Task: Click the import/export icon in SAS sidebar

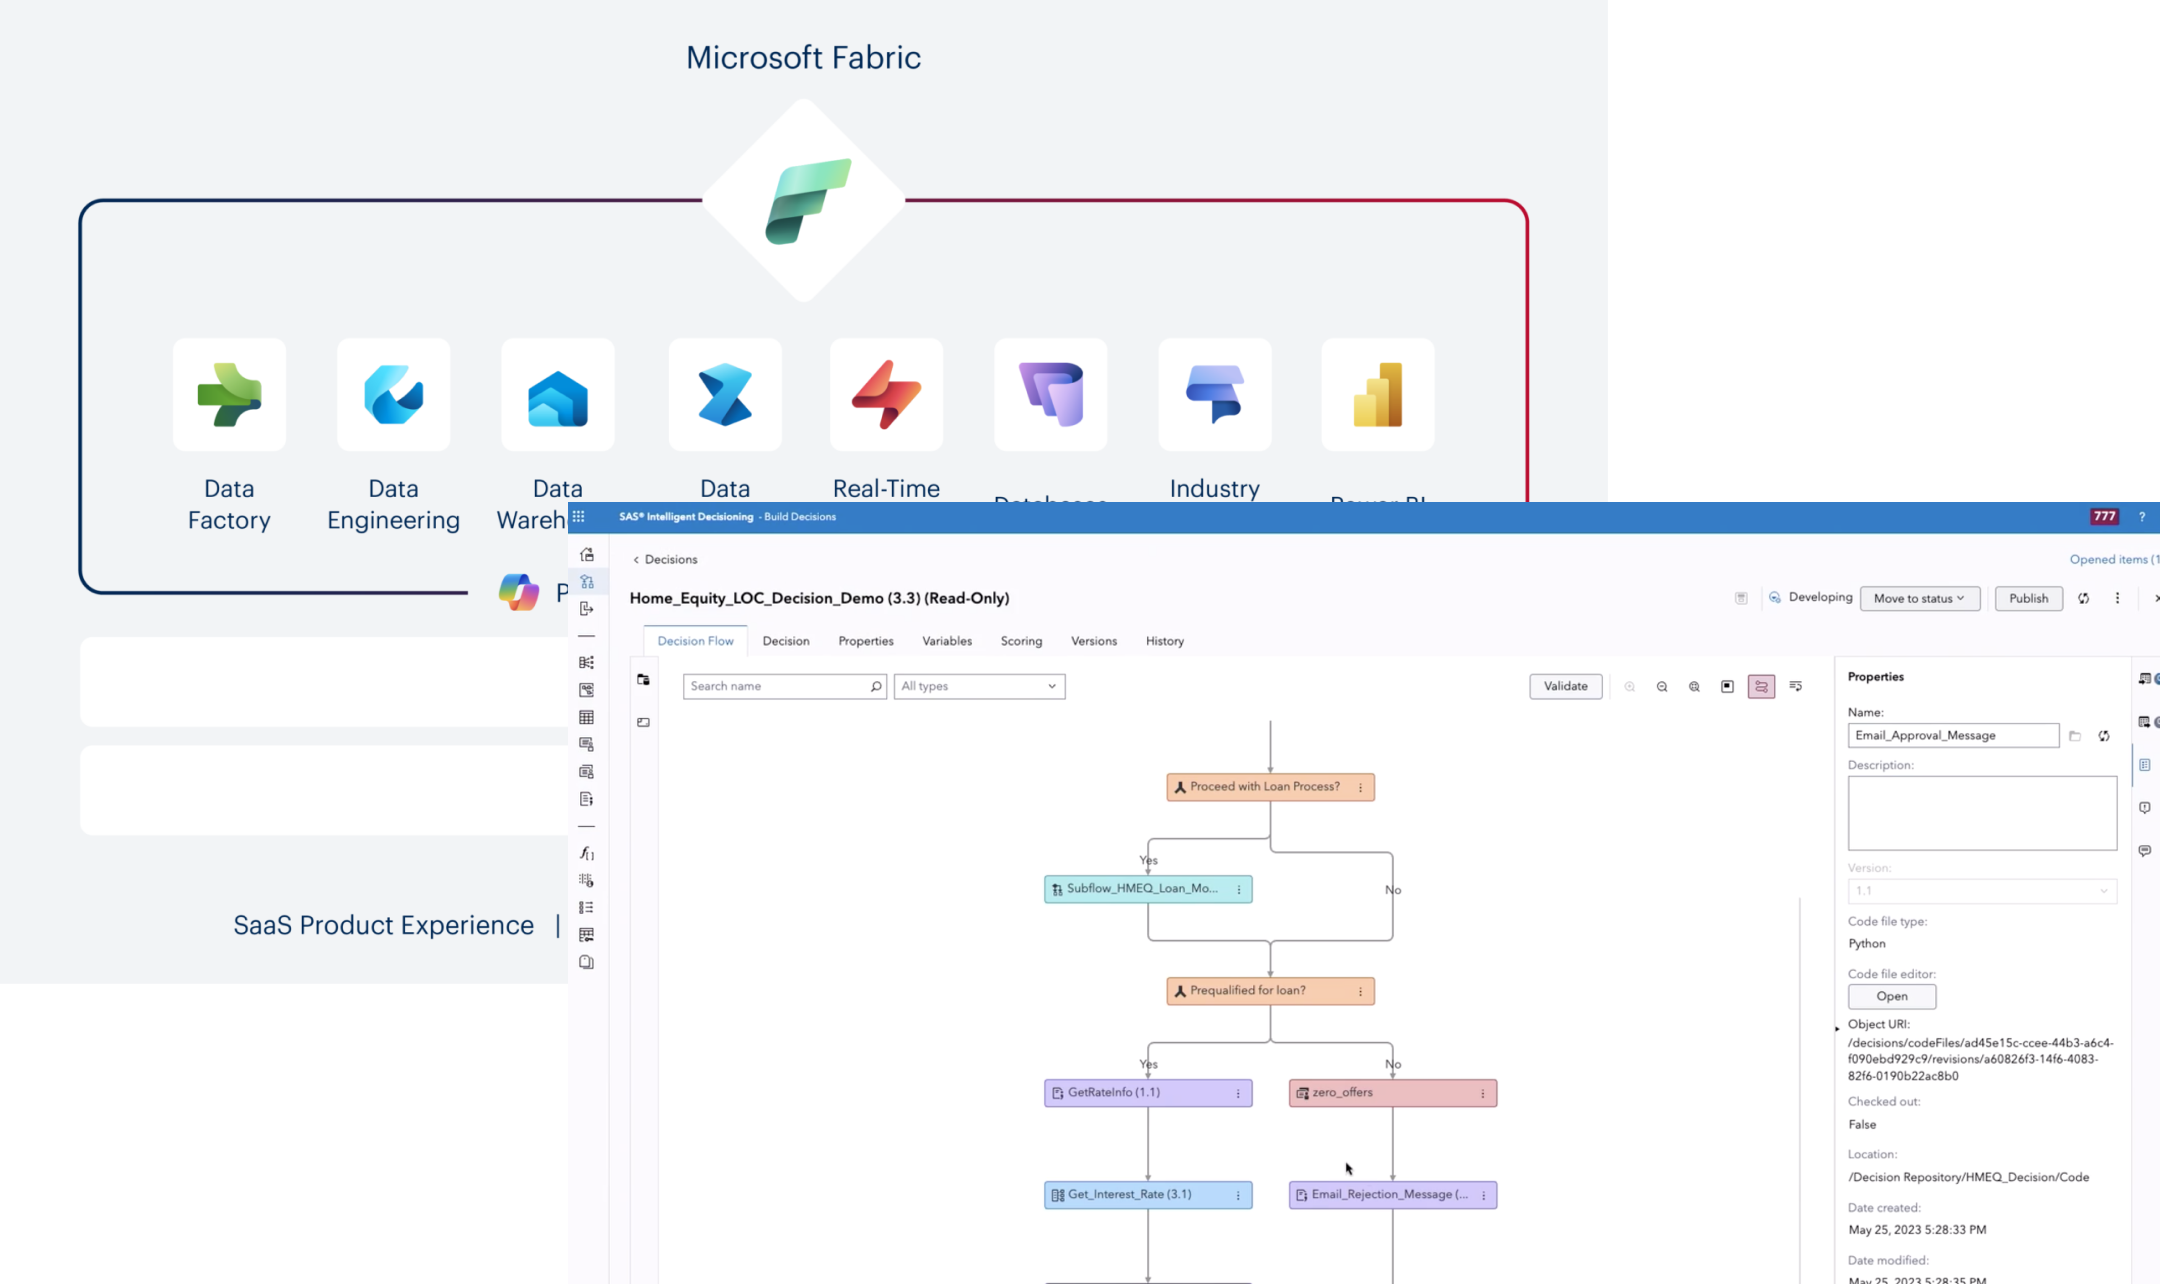Action: tap(587, 609)
